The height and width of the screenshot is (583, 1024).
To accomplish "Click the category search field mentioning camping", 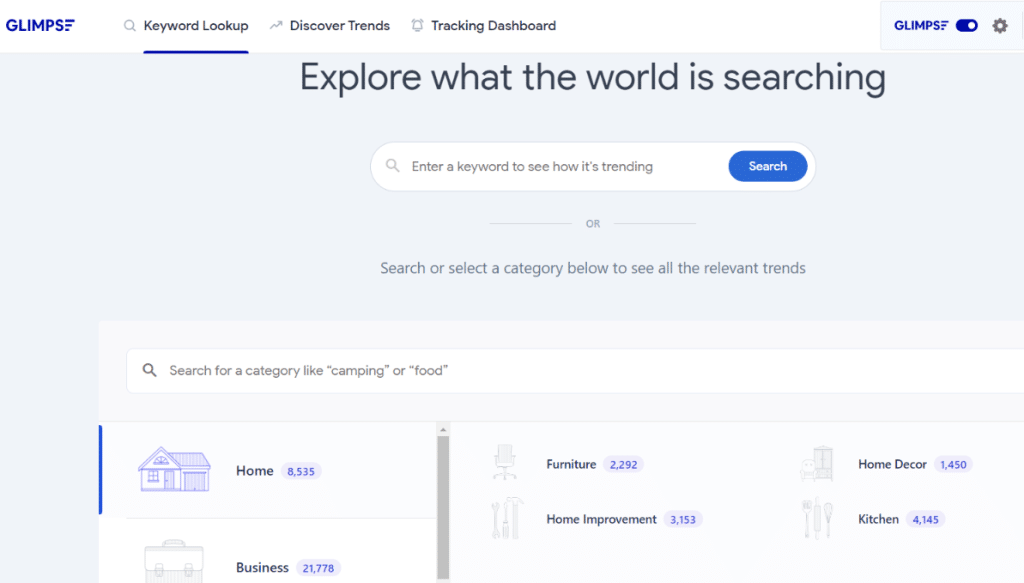I will tap(400, 369).
